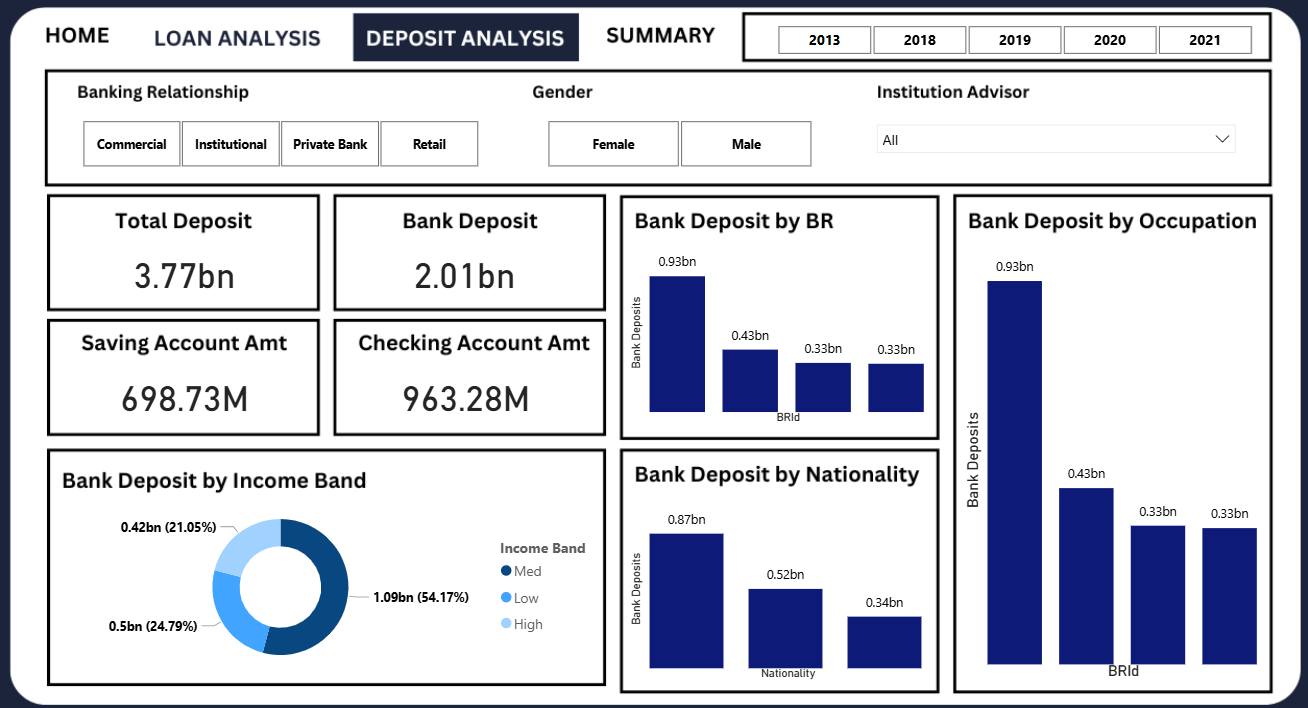Select the 0.93bn bar in Occupation chart
This screenshot has width=1308, height=708.
coord(1014,472)
